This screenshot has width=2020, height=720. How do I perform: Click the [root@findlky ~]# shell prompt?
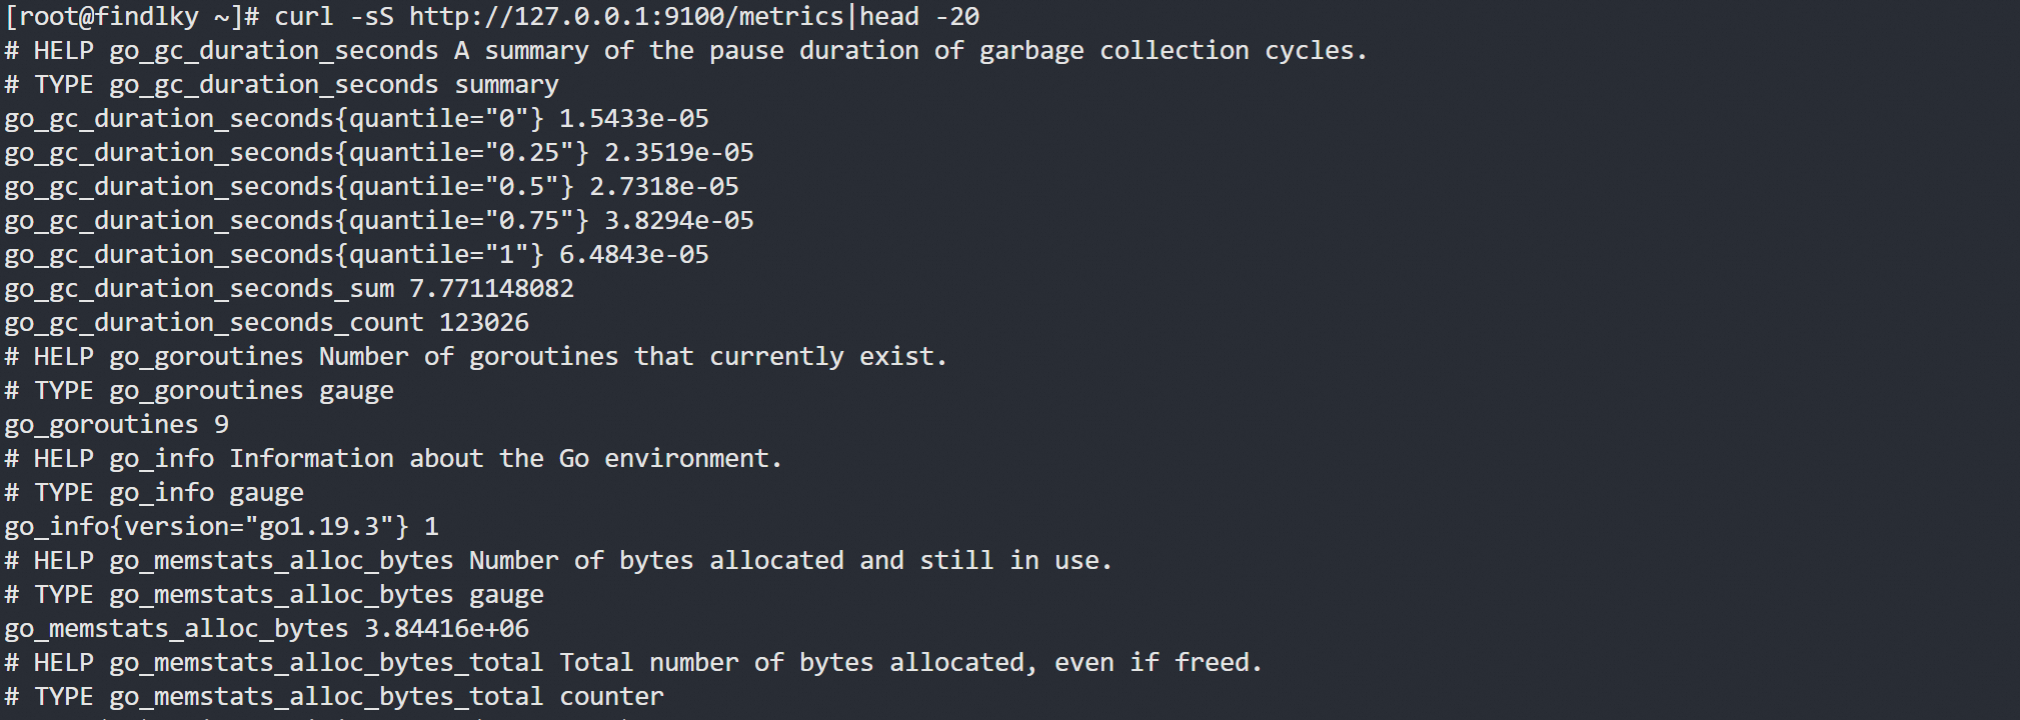pyautogui.click(x=132, y=17)
